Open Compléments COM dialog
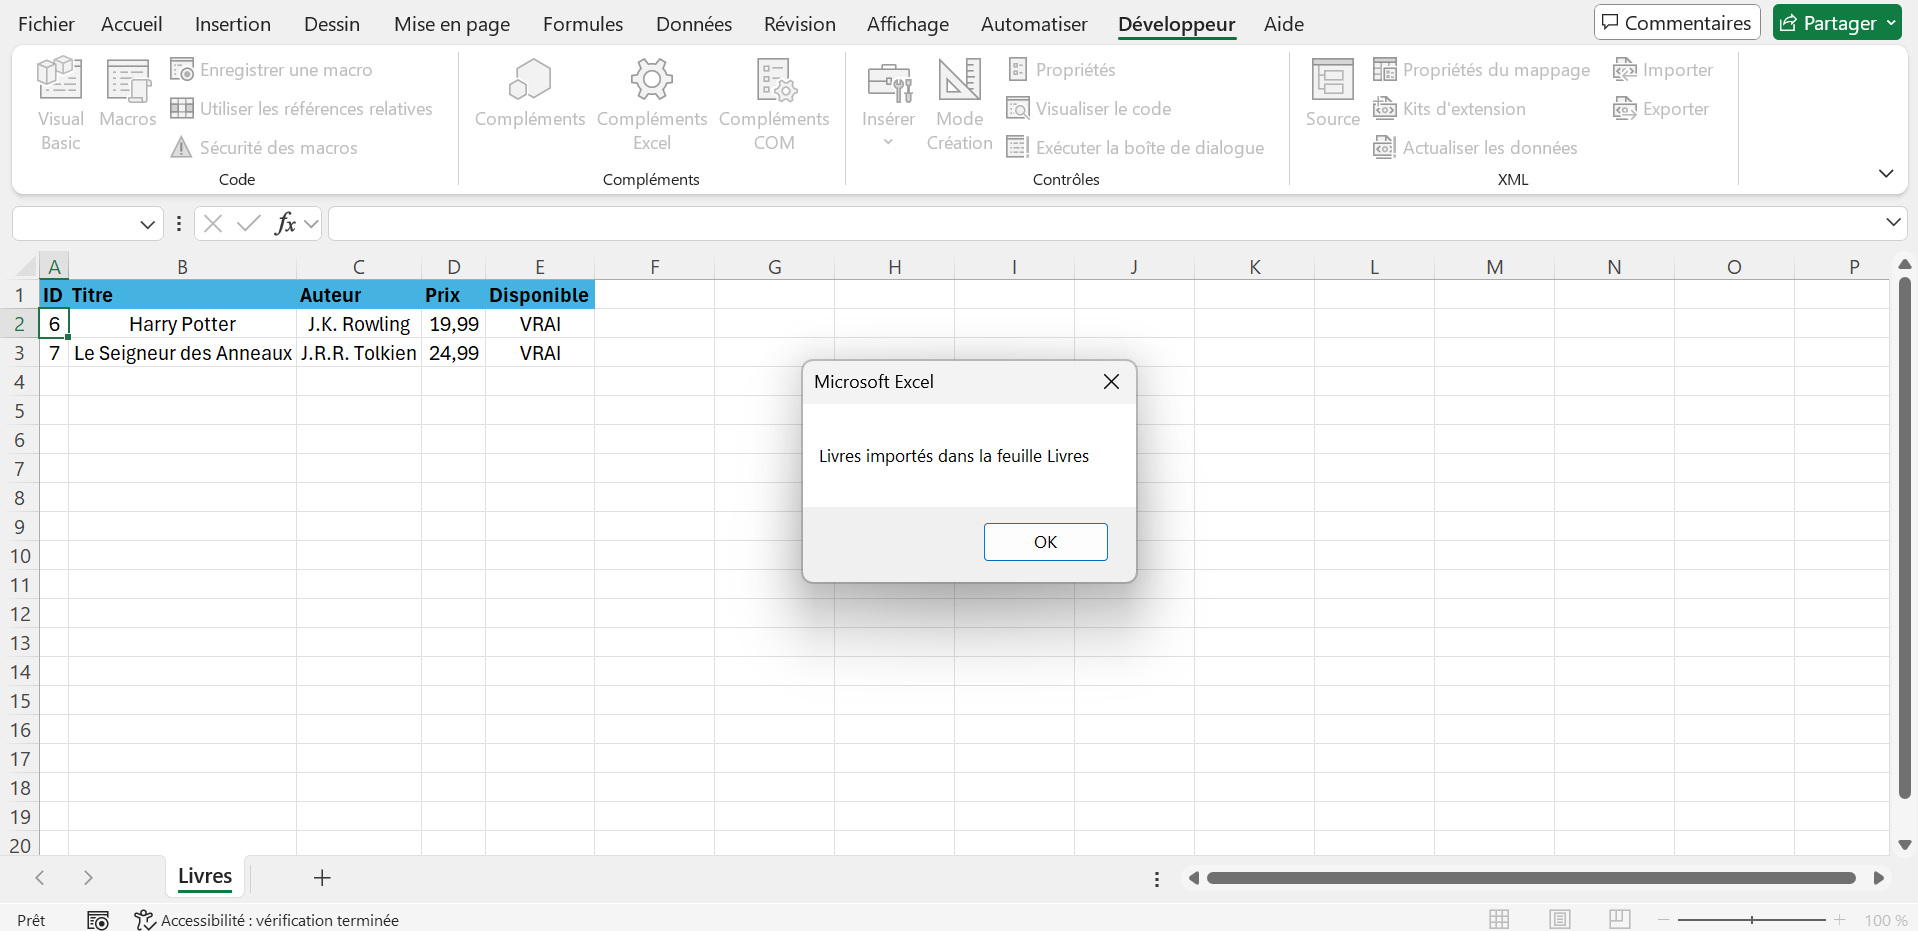 (x=774, y=104)
